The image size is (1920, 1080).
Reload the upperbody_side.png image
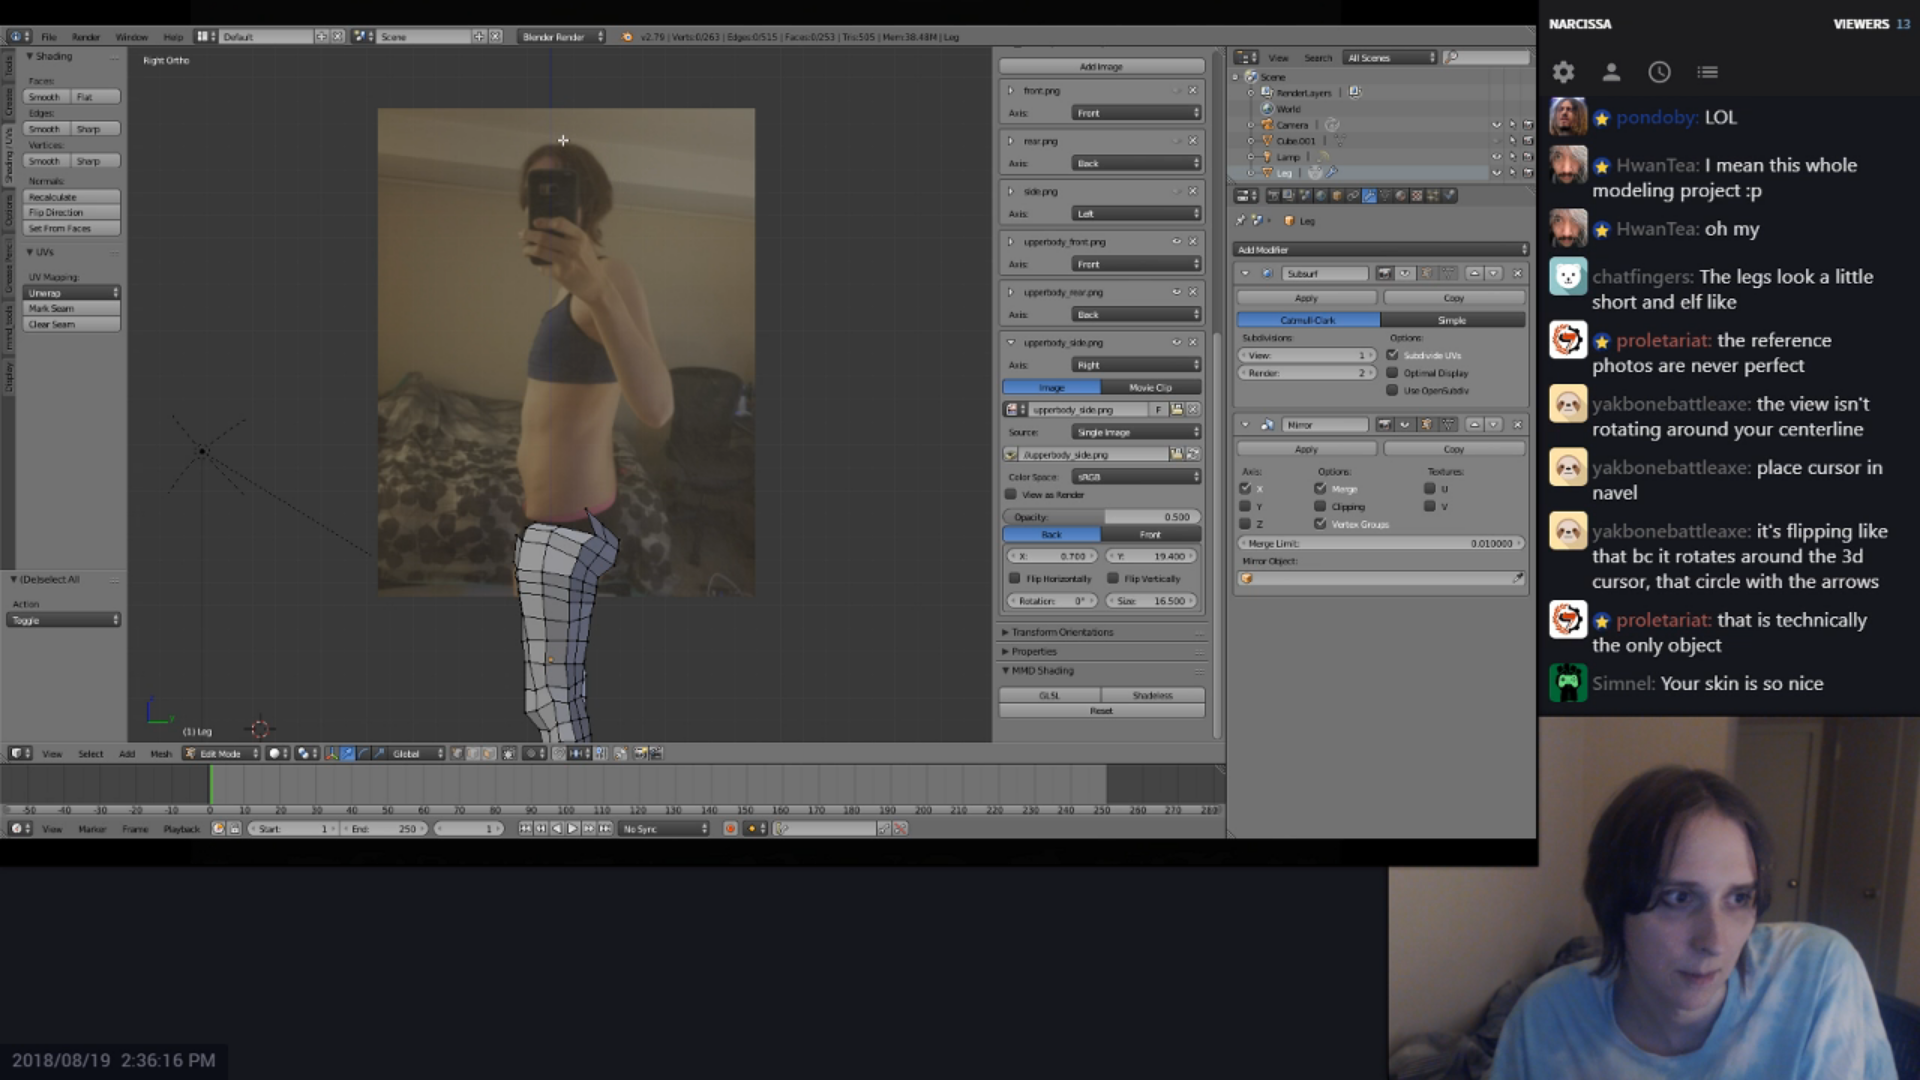pos(1193,454)
